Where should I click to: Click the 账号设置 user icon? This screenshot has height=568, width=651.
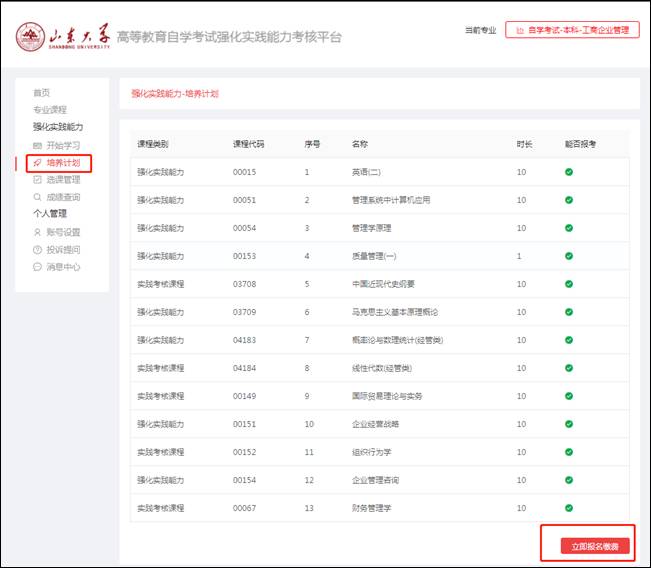(38, 232)
